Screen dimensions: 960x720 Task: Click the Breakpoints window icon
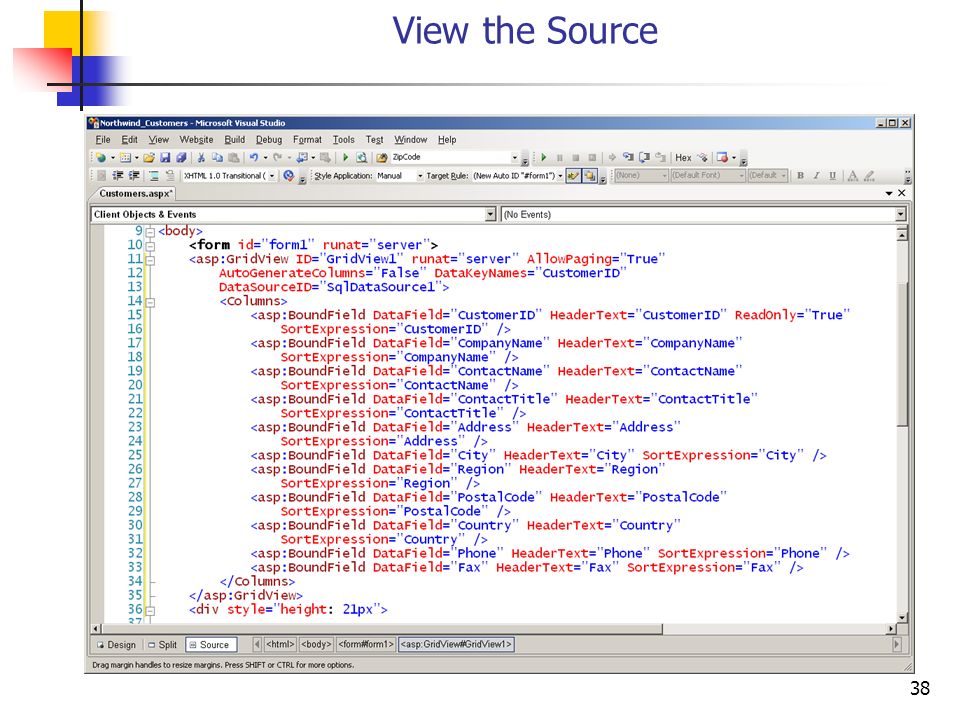click(722, 157)
